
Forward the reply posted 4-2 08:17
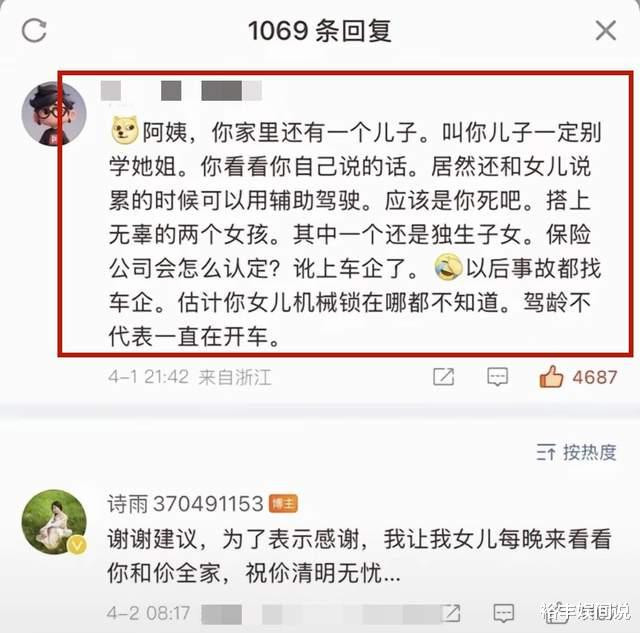(x=451, y=612)
